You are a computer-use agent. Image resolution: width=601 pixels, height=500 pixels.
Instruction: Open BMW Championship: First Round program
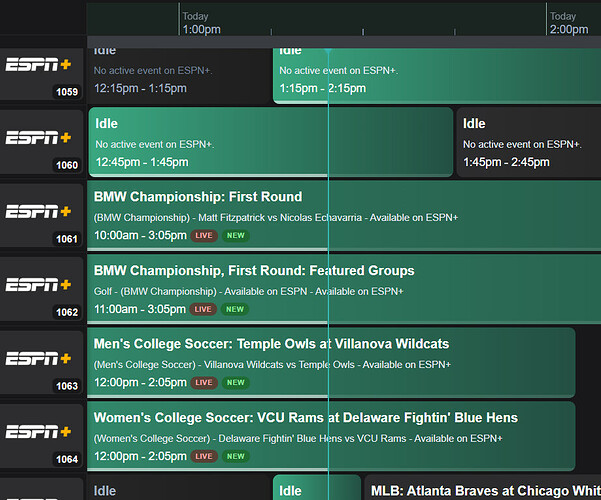[344, 216]
